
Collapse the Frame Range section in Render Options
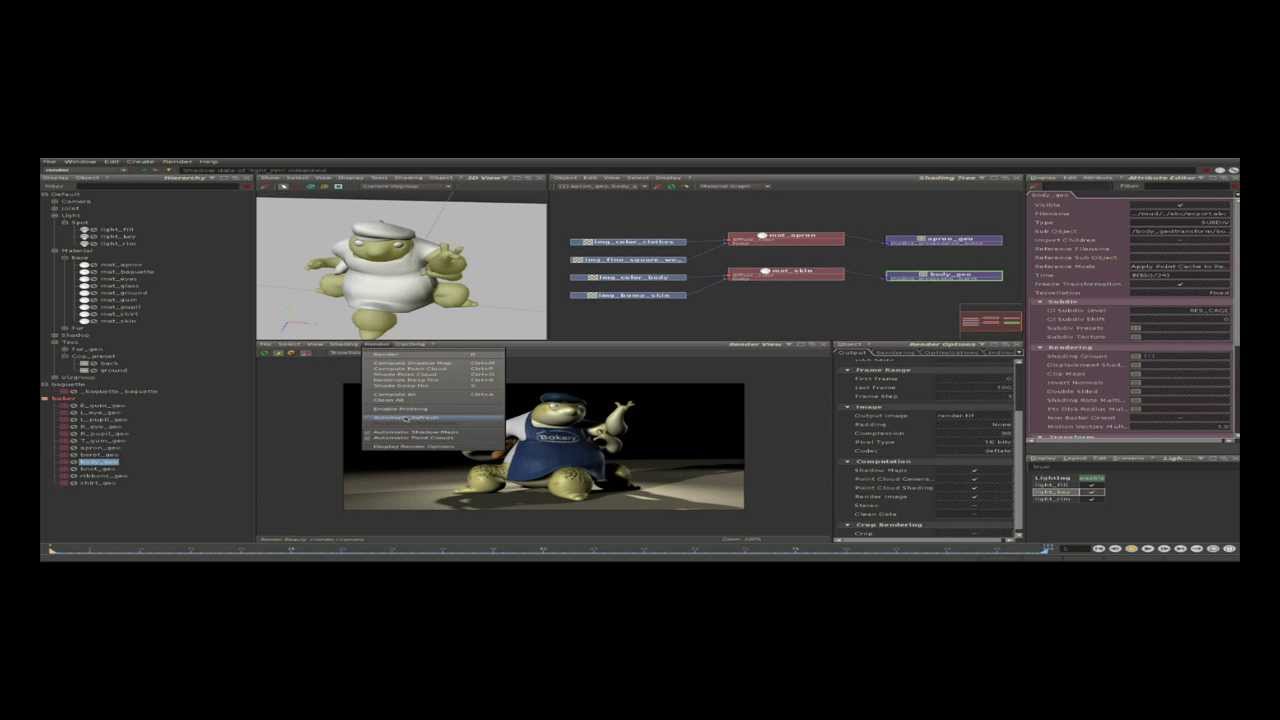coord(847,370)
